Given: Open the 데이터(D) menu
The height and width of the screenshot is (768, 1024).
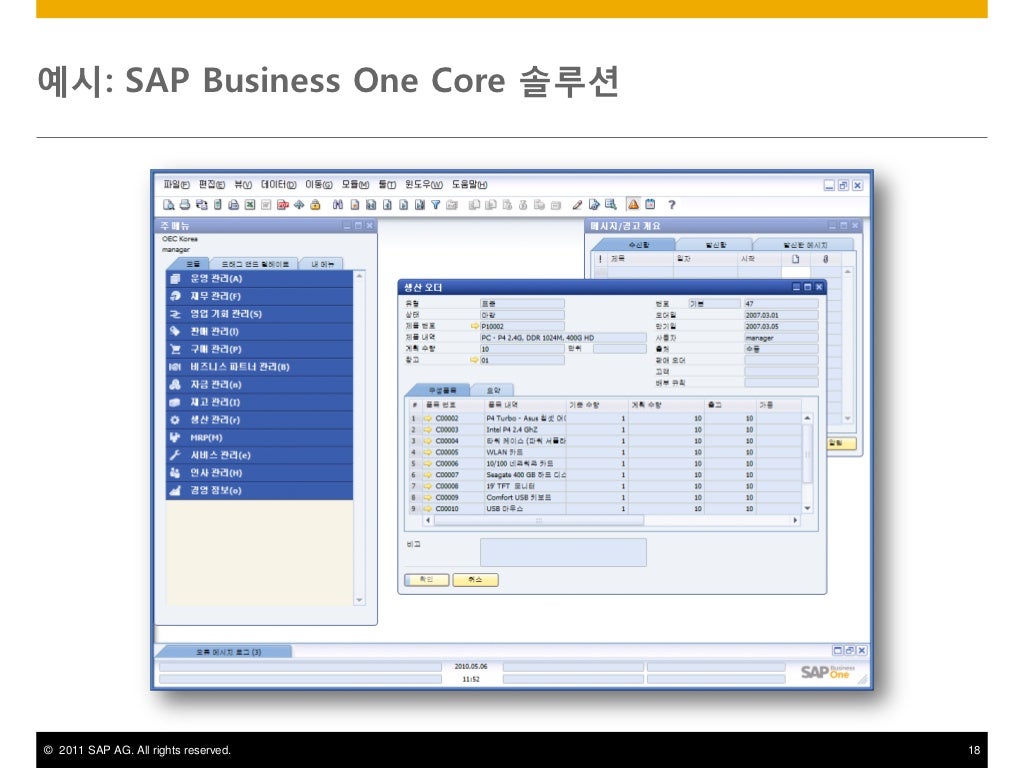Looking at the screenshot, I should [278, 185].
